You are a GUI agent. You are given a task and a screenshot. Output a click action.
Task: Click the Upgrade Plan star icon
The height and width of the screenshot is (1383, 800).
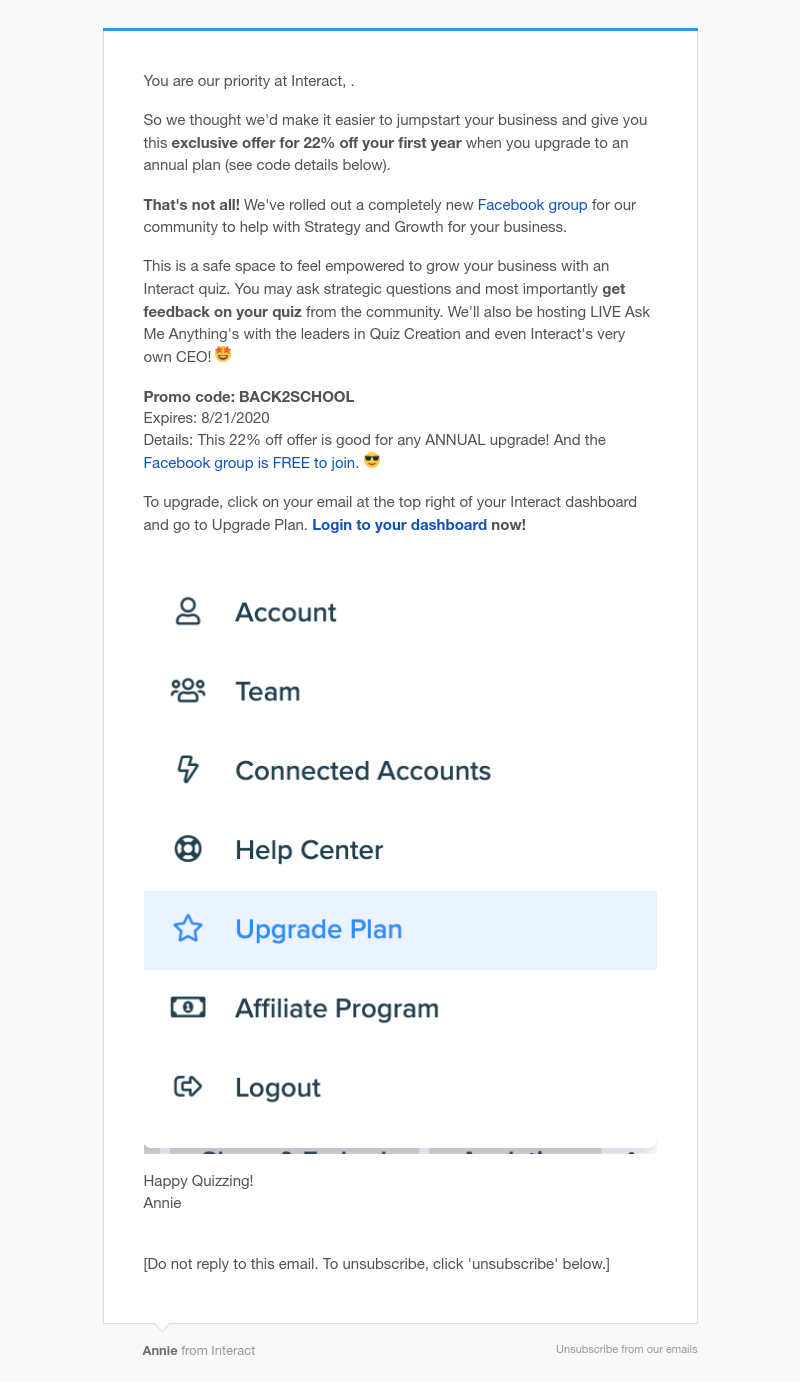click(x=188, y=929)
